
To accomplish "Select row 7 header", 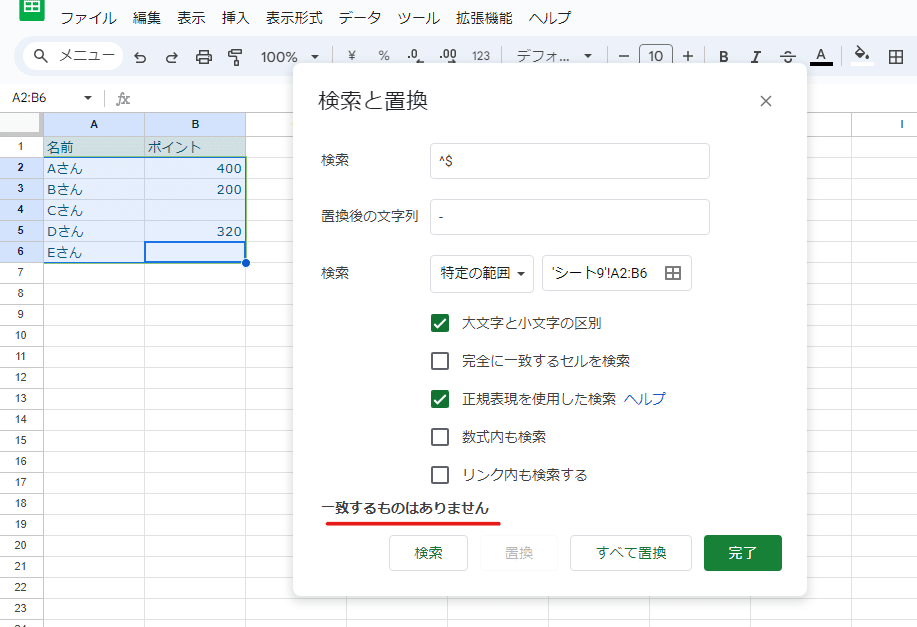I will click(x=21, y=273).
